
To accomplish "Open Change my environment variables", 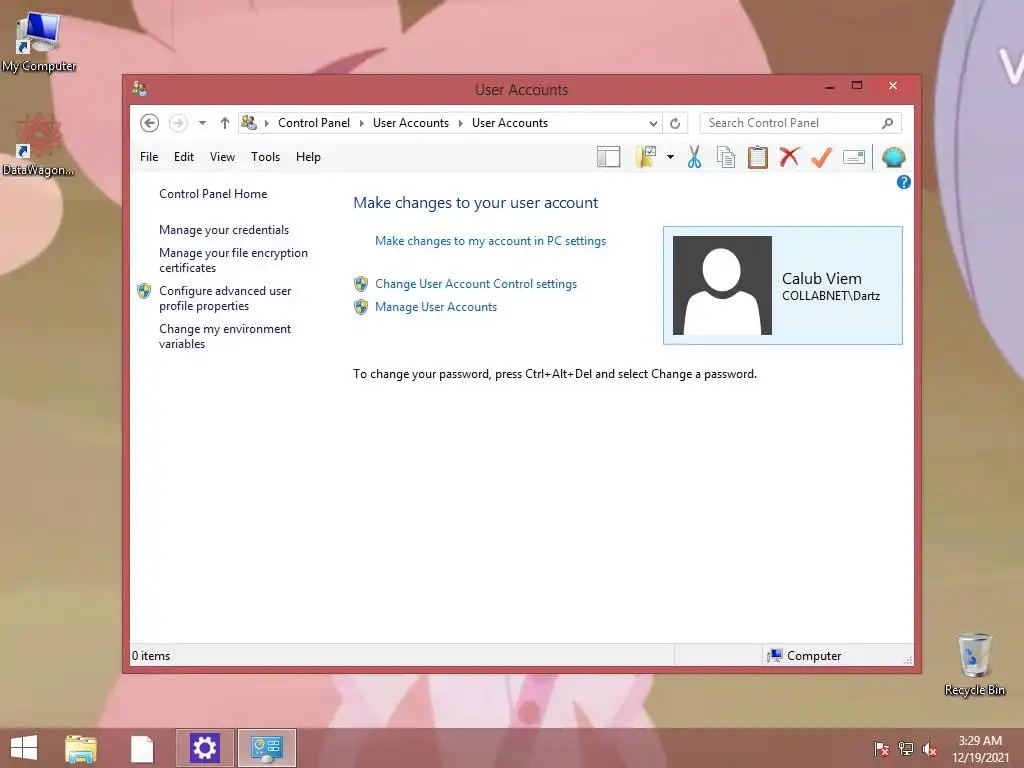I will pos(225,336).
